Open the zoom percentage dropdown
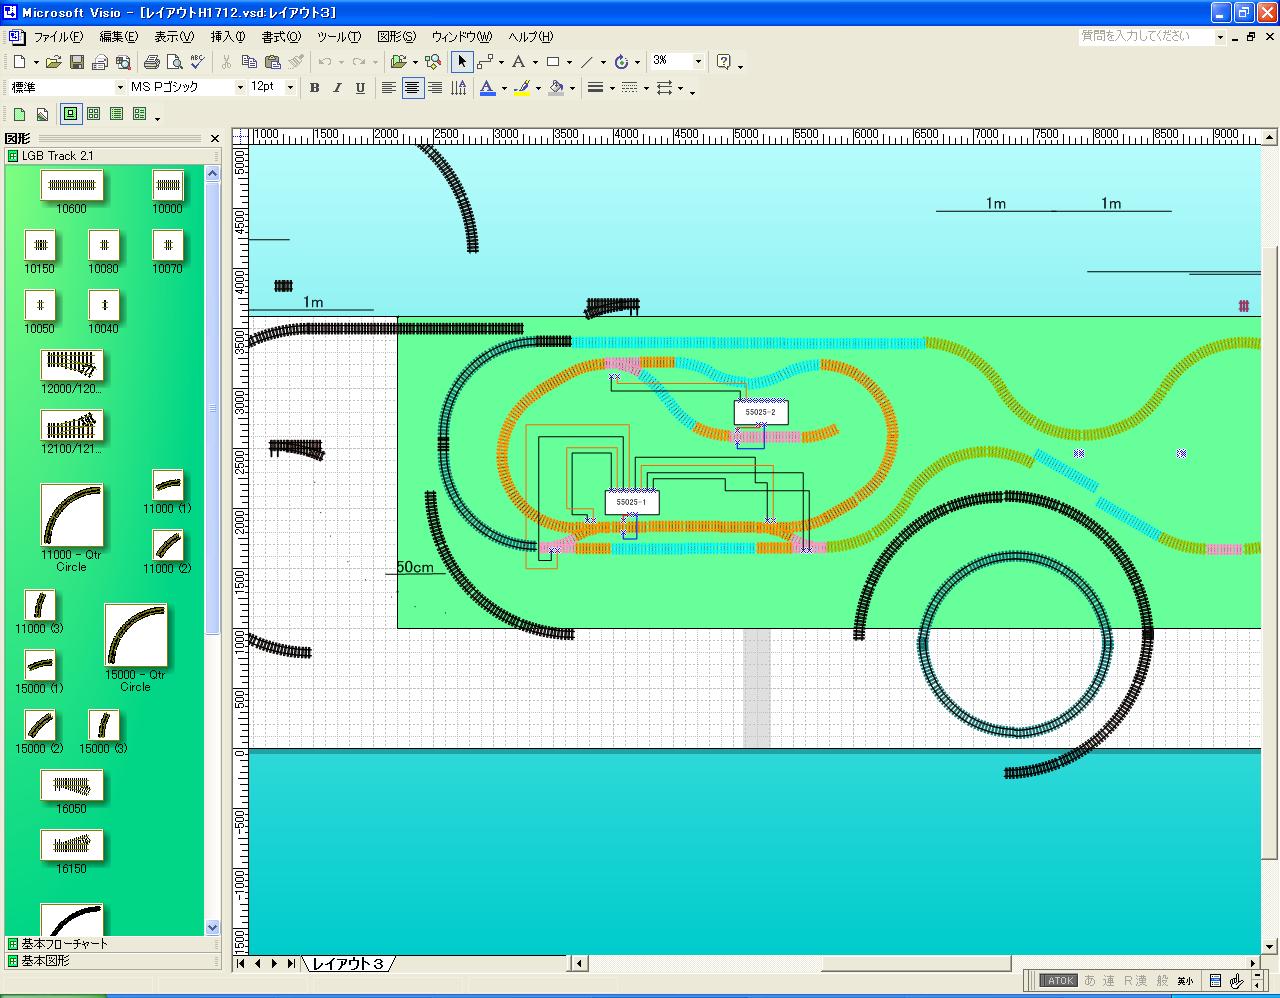This screenshot has height=998, width=1280. pos(698,62)
